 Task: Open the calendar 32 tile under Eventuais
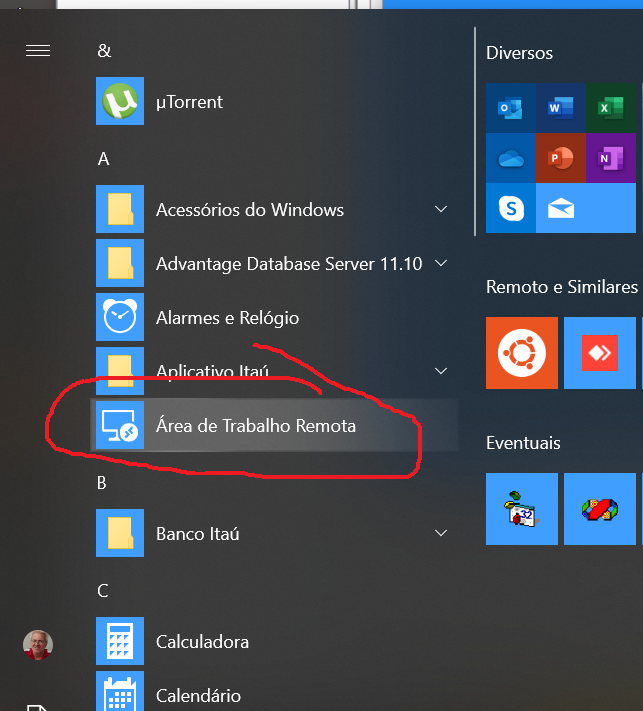522,509
